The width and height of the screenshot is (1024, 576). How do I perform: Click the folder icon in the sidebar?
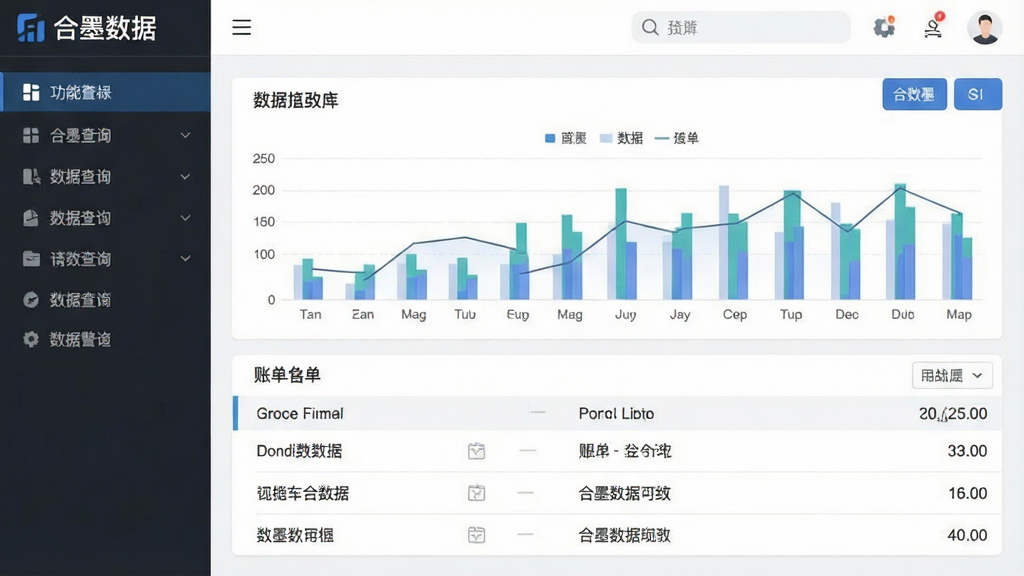point(31,259)
